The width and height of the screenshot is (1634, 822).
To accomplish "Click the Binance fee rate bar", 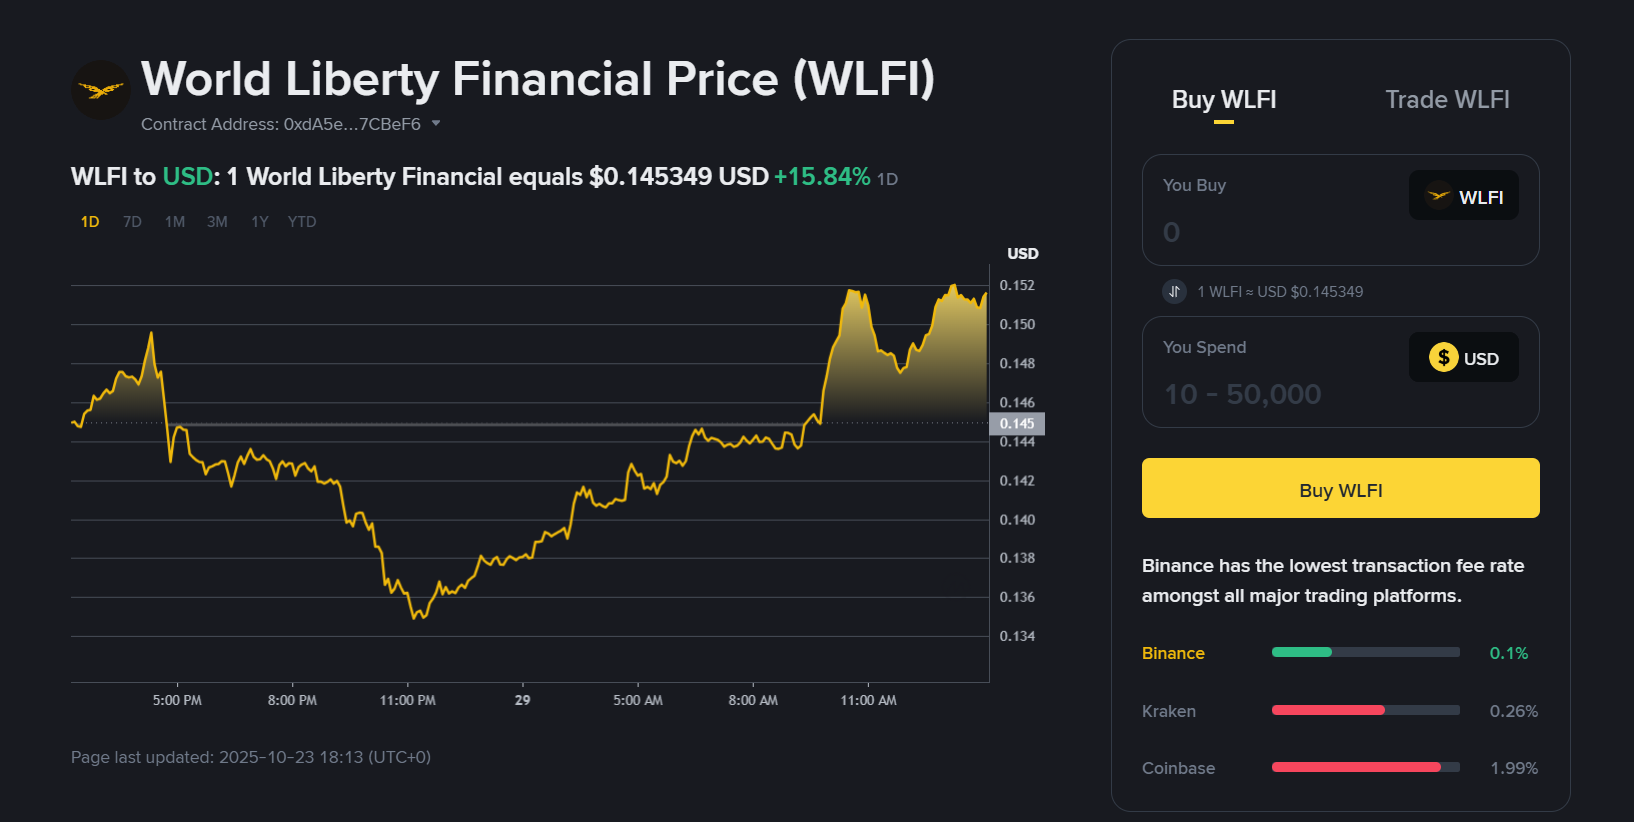I will (1366, 652).
